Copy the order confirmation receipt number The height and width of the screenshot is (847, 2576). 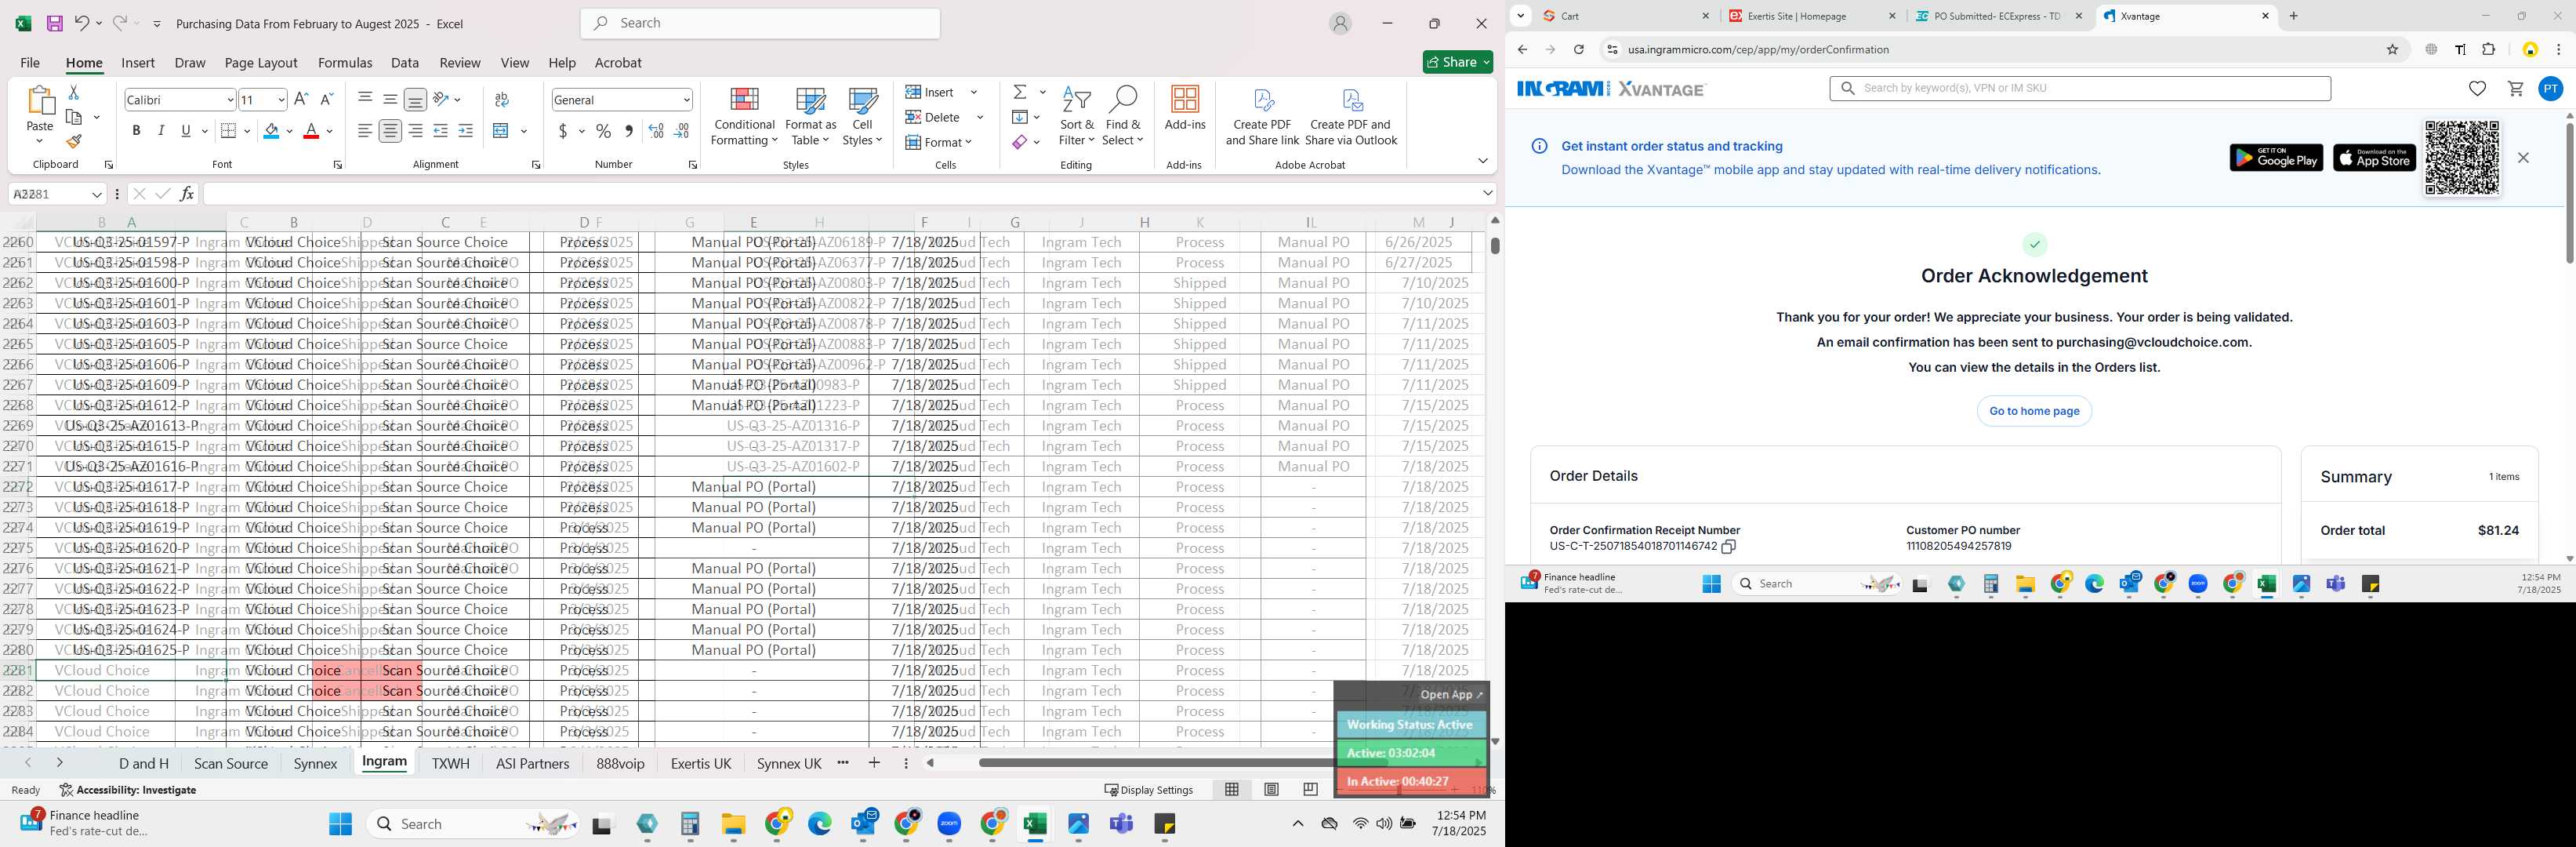coord(1728,547)
